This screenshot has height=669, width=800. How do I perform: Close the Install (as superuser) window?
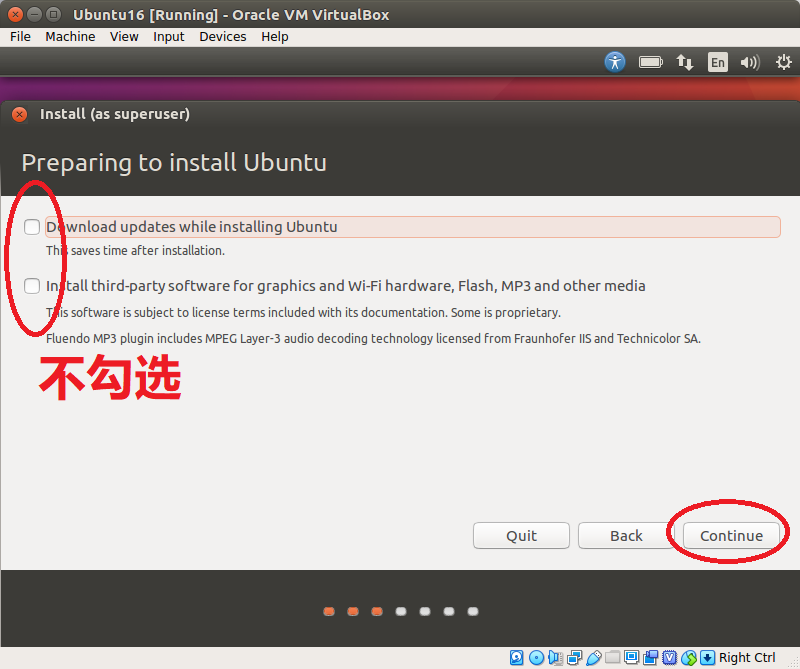pos(19,114)
